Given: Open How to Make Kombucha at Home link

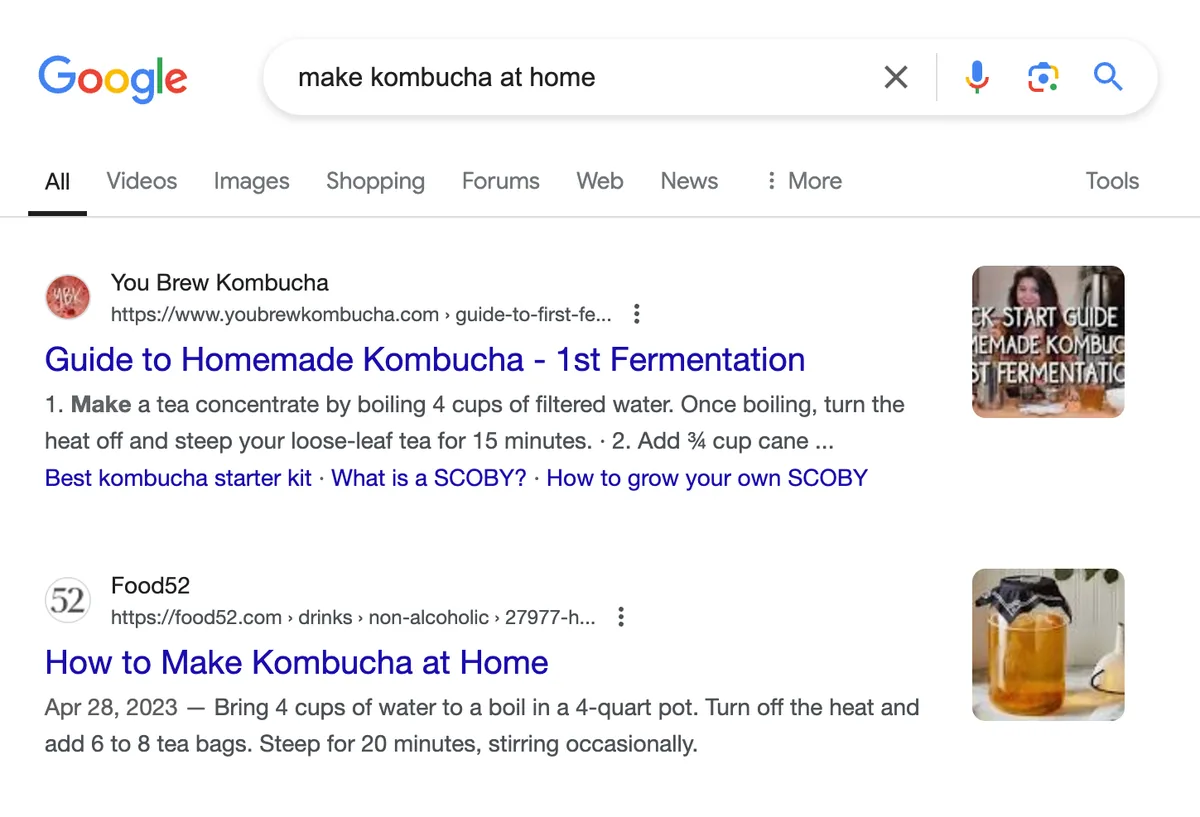Looking at the screenshot, I should (x=297, y=662).
